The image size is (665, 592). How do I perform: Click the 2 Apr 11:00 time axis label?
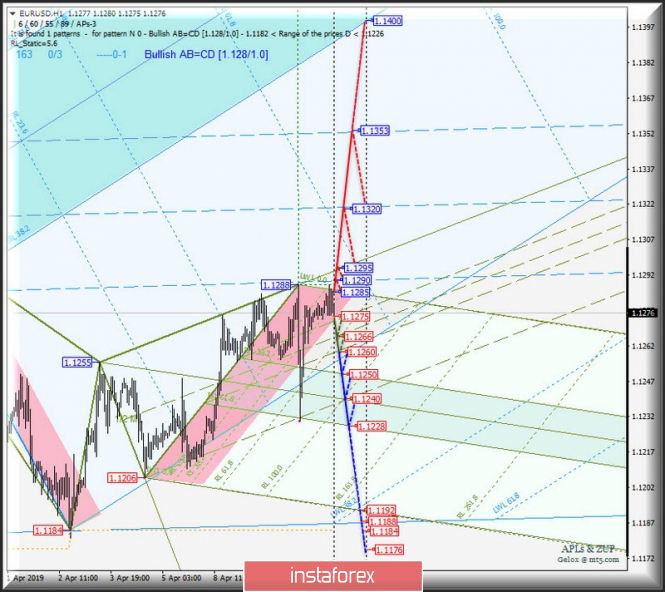[78, 578]
